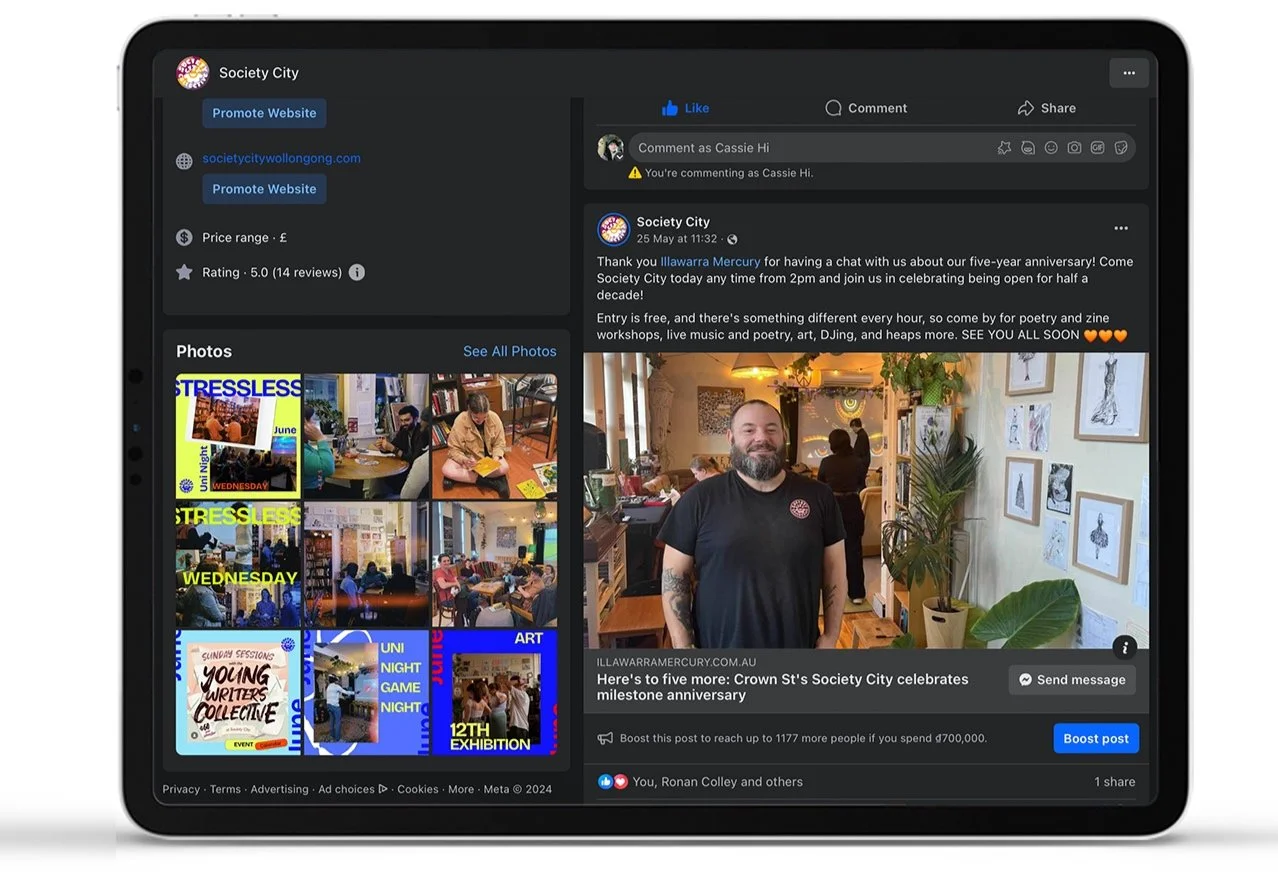Click the '1 share' count
The height and width of the screenshot is (894, 1278).
click(x=1114, y=782)
